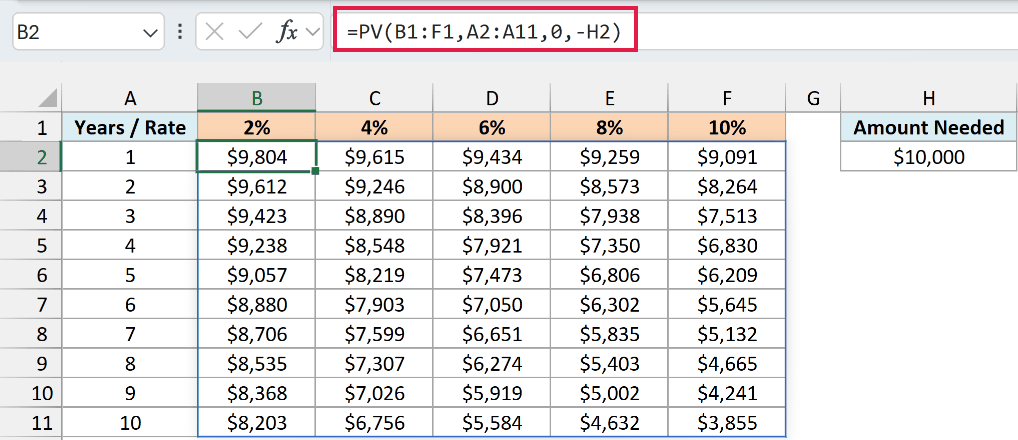Image resolution: width=1018 pixels, height=440 pixels.
Task: Select column G header
Action: point(813,98)
